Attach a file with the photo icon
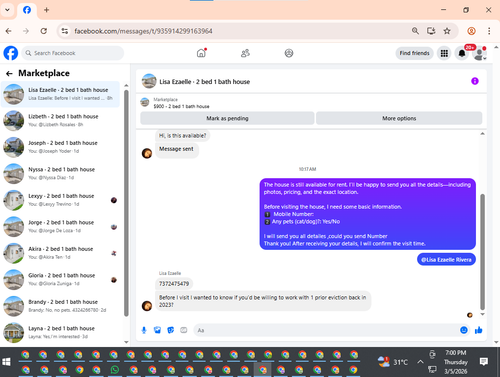This screenshot has height=377, width=500. click(x=157, y=330)
